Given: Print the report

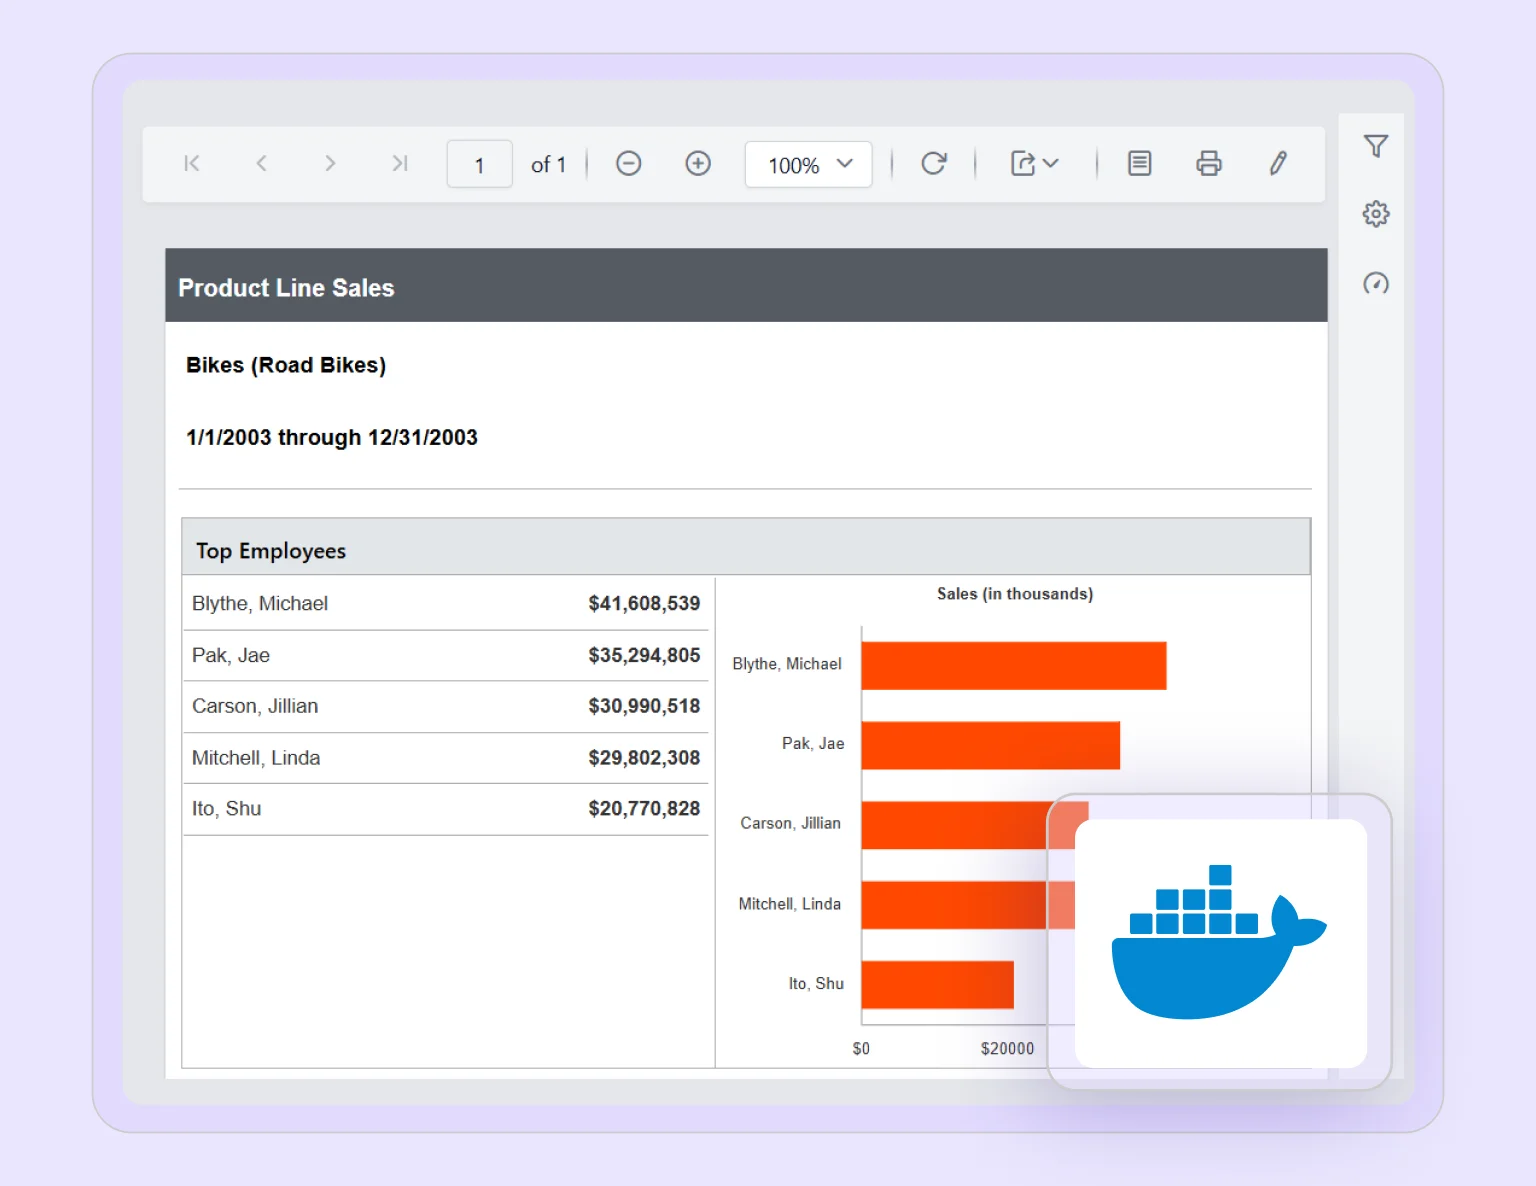Looking at the screenshot, I should click(1209, 163).
